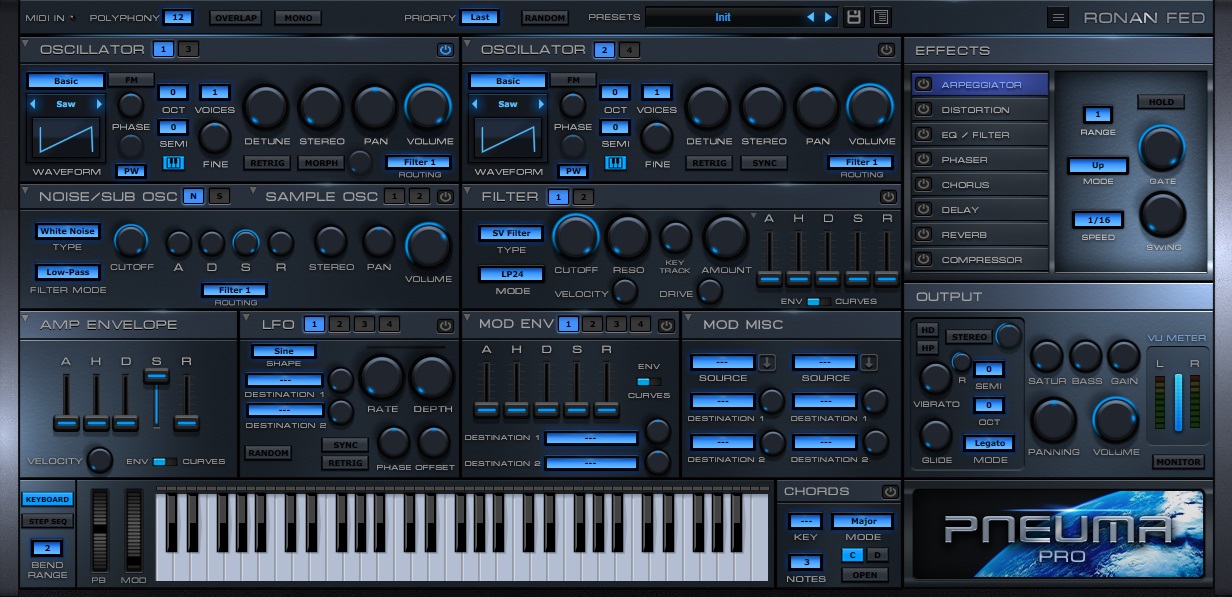The width and height of the screenshot is (1232, 597).
Task: Click Oscillator 1 keyboard tracking icon
Action: [172, 163]
